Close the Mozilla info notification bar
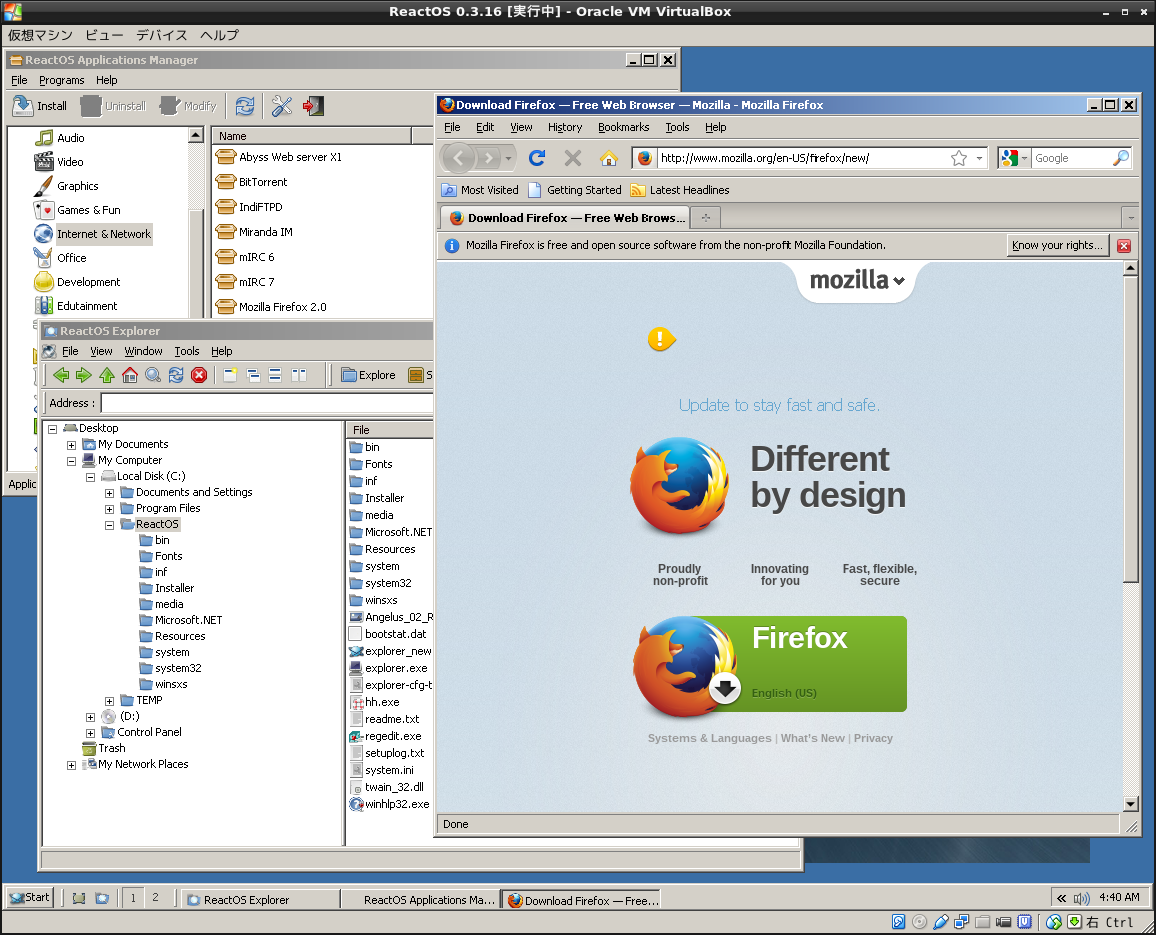Image resolution: width=1156 pixels, height=935 pixels. point(1124,246)
